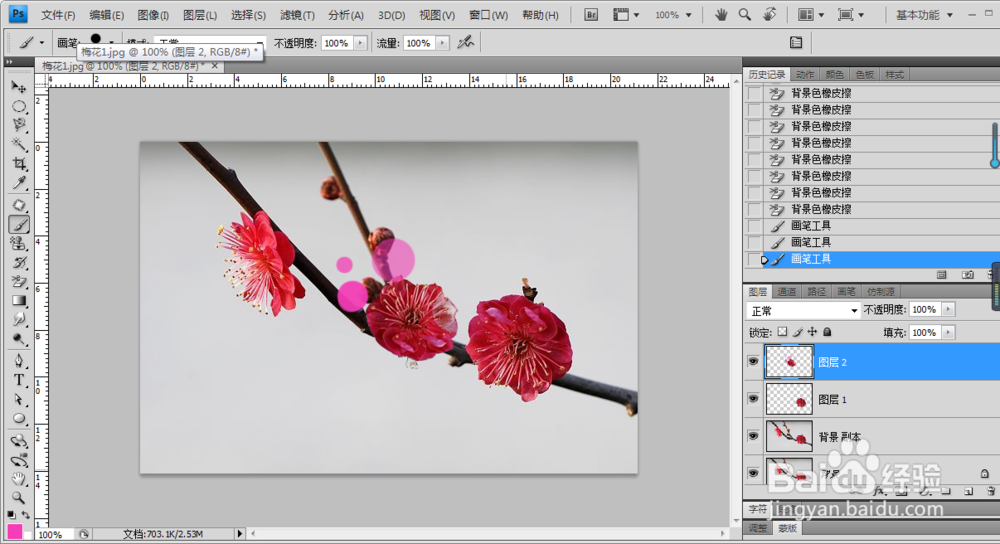Image resolution: width=1000 pixels, height=544 pixels.
Task: Toggle lock transparent pixels
Action: [x=783, y=332]
